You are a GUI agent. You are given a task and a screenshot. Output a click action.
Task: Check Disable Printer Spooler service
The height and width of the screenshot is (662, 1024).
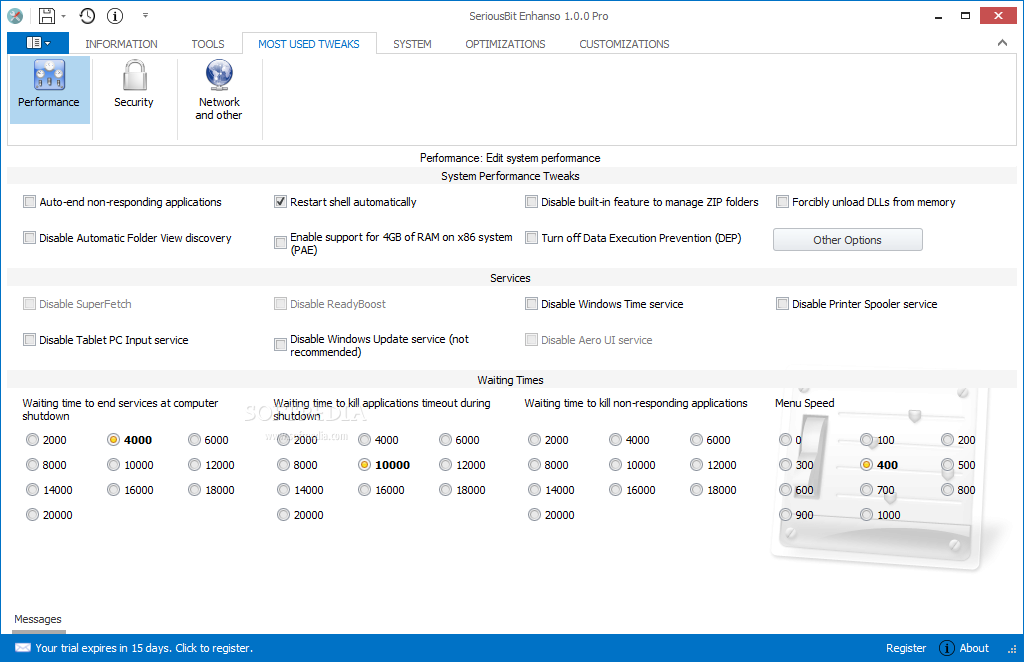click(x=782, y=304)
